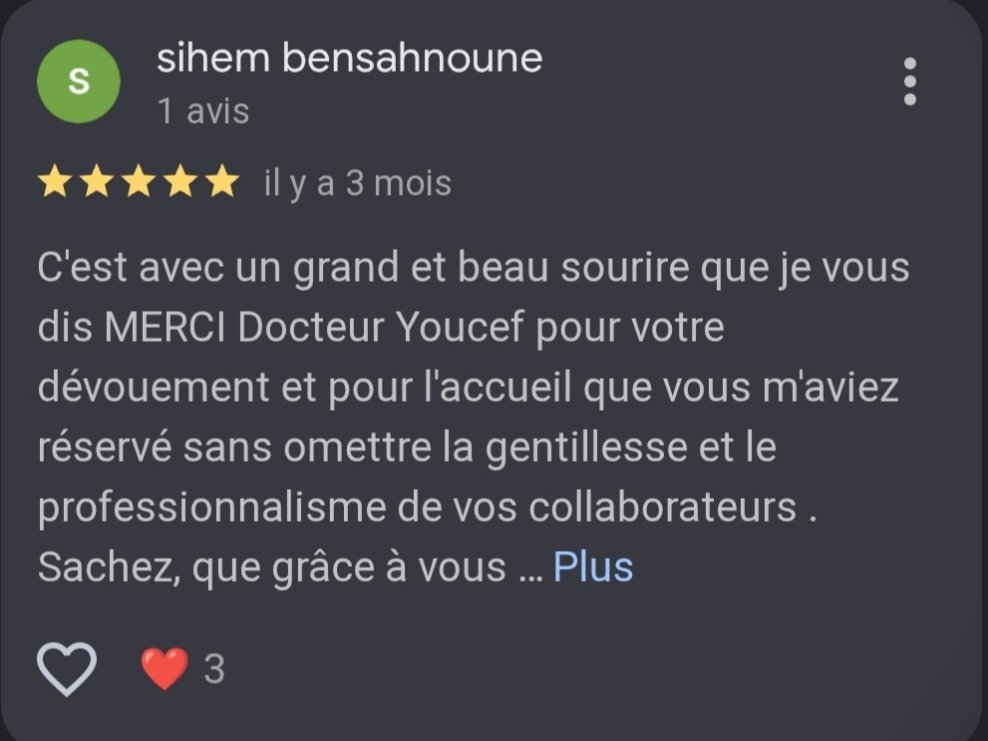Click the second yellow rating star
Viewport: 988px width, 741px height.
point(96,182)
